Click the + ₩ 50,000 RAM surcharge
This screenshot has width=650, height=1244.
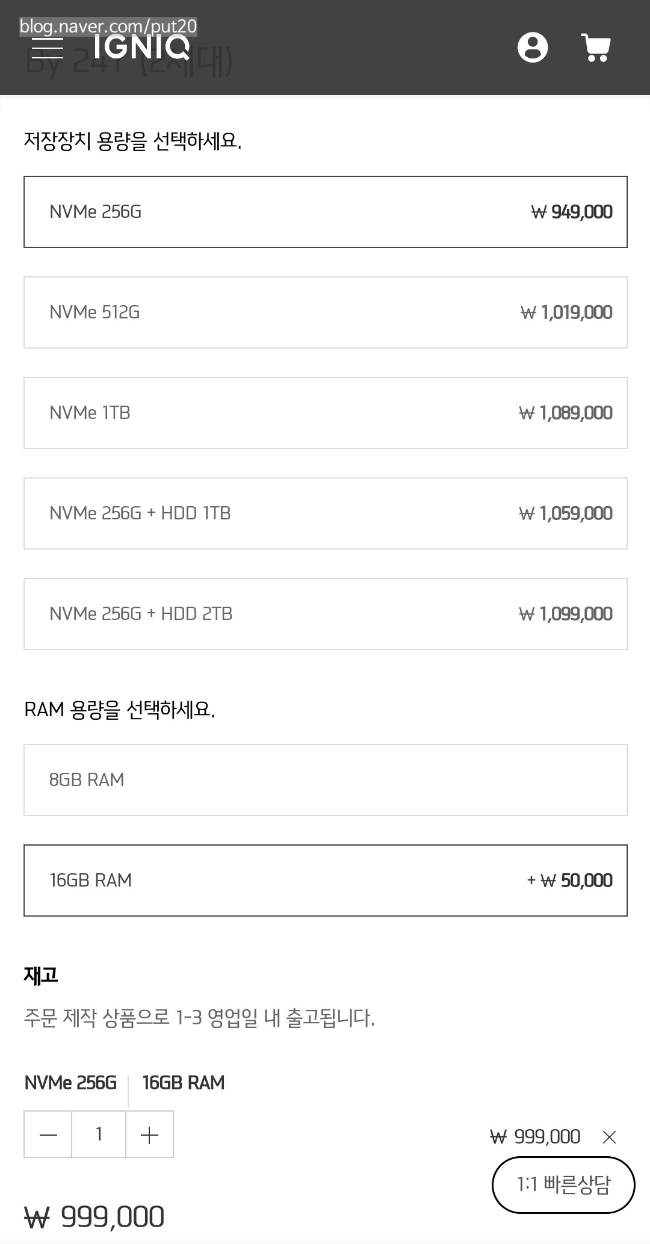(569, 880)
